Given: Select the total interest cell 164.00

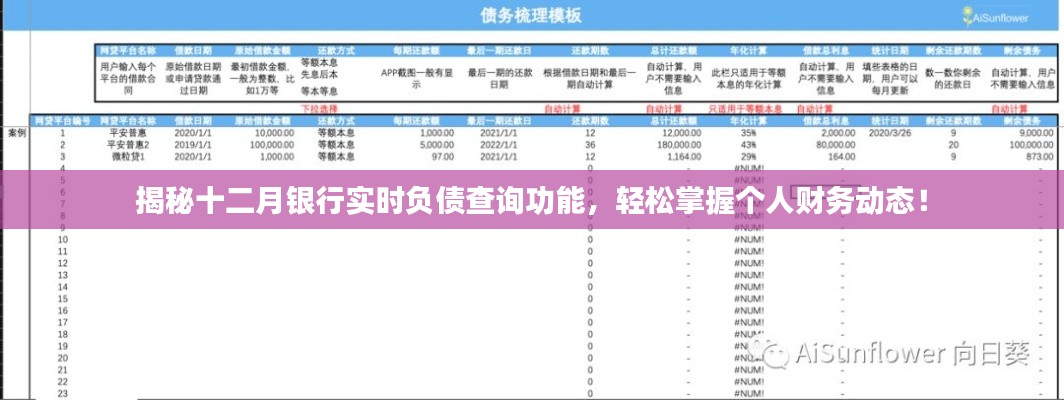Looking at the screenshot, I should coord(842,157).
